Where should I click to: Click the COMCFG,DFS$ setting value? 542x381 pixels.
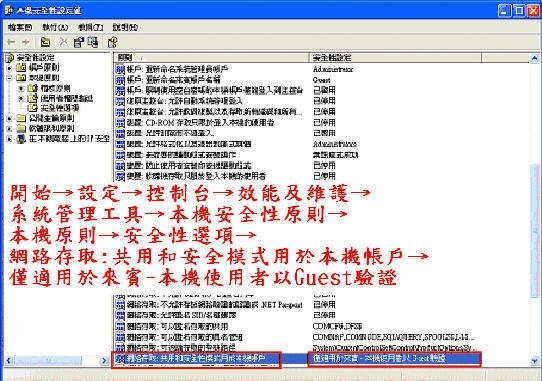pos(337,326)
